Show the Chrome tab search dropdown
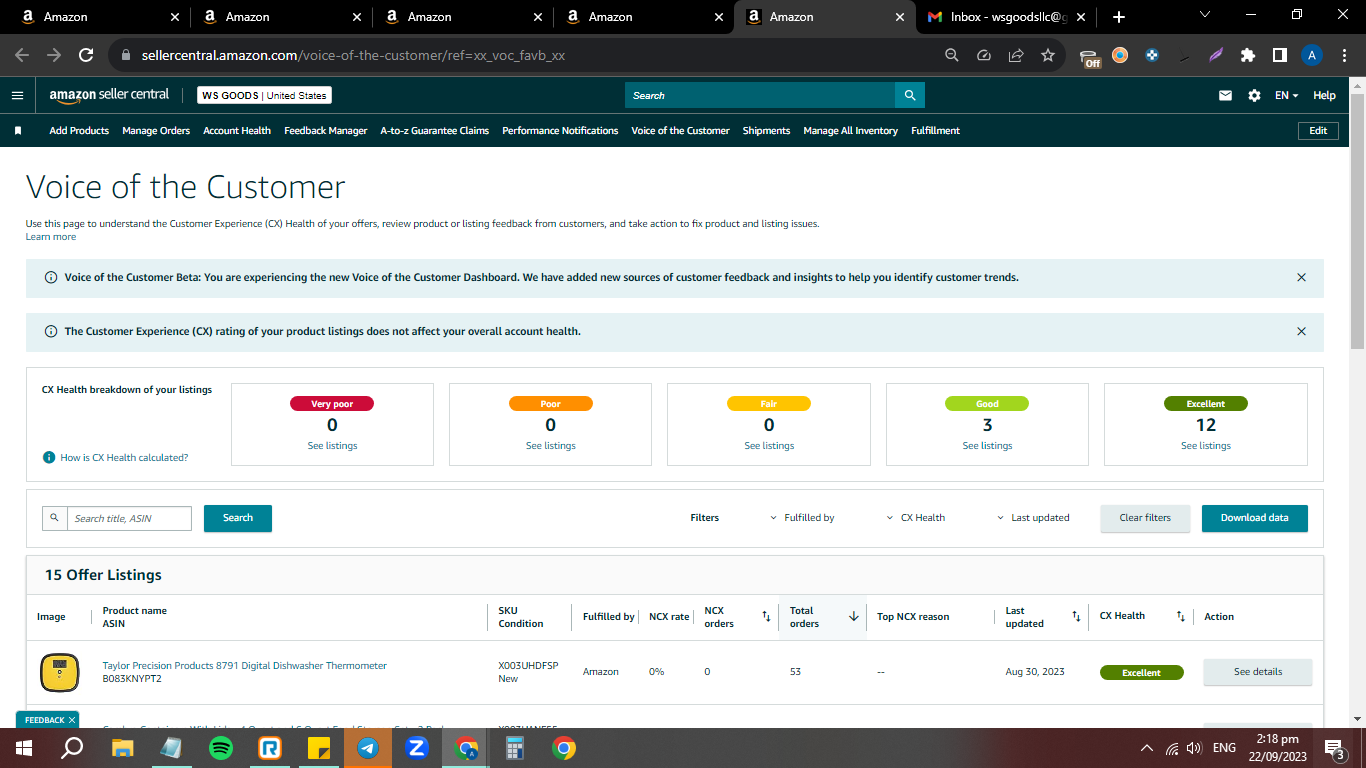1366x768 pixels. [x=1204, y=15]
